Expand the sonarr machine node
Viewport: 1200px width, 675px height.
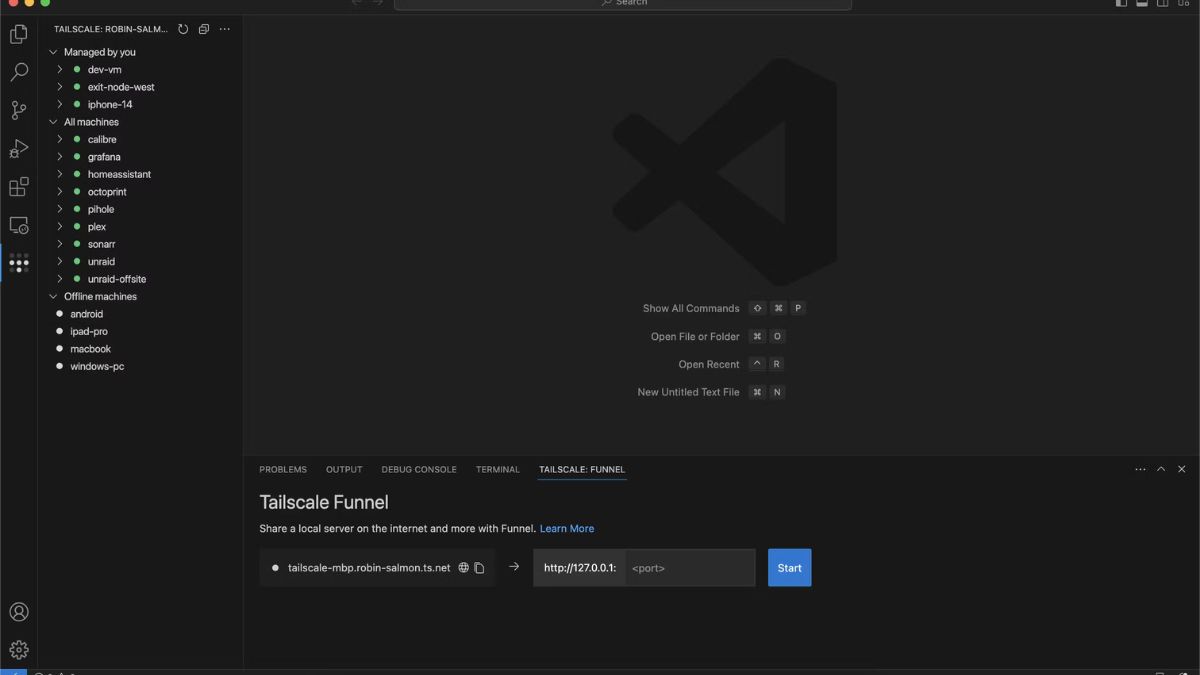[60, 244]
